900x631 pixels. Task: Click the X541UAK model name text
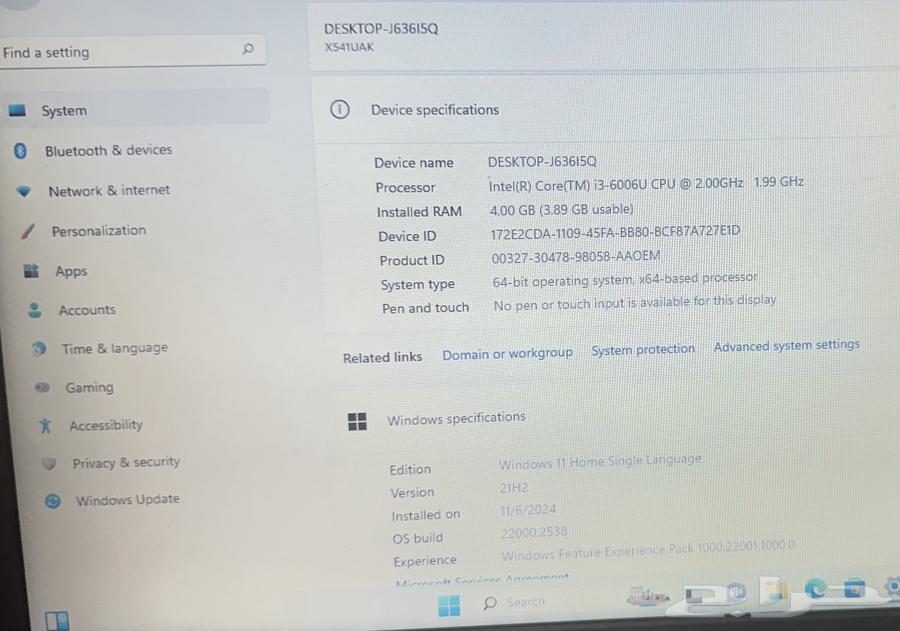[349, 47]
